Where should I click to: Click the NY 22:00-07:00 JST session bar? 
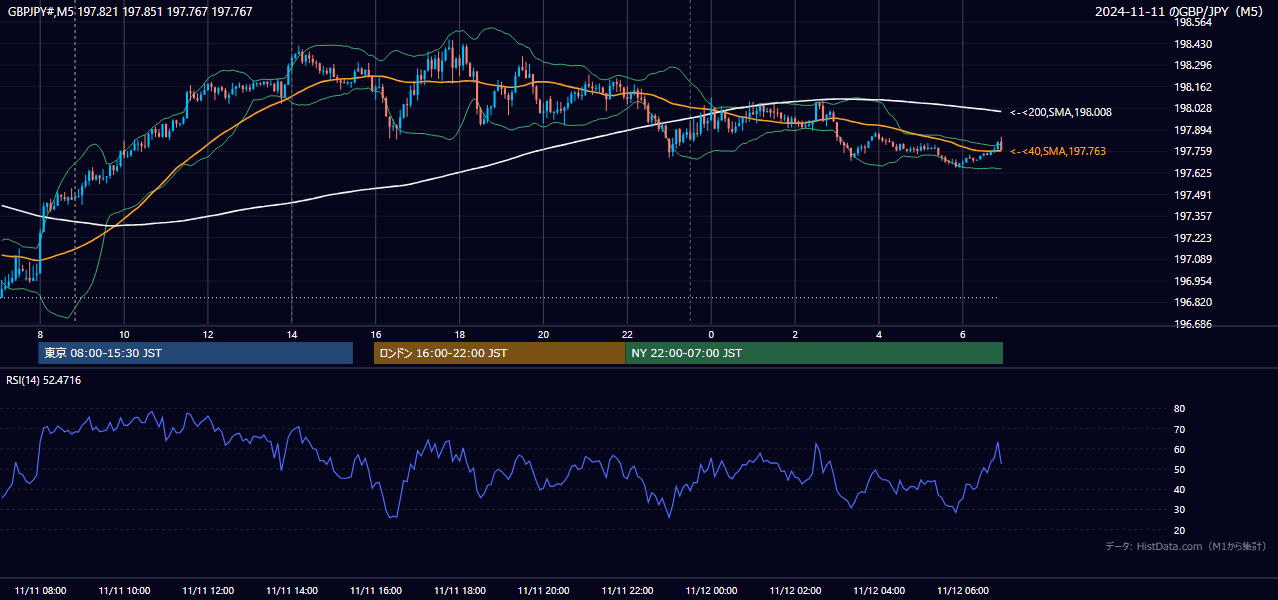click(x=814, y=353)
